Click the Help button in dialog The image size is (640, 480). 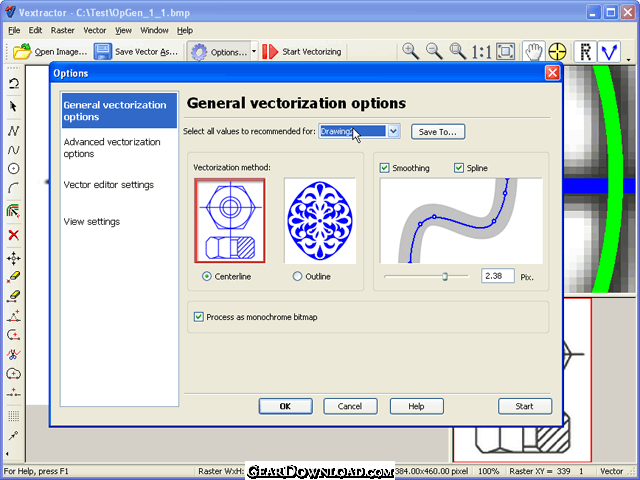pyautogui.click(x=416, y=406)
